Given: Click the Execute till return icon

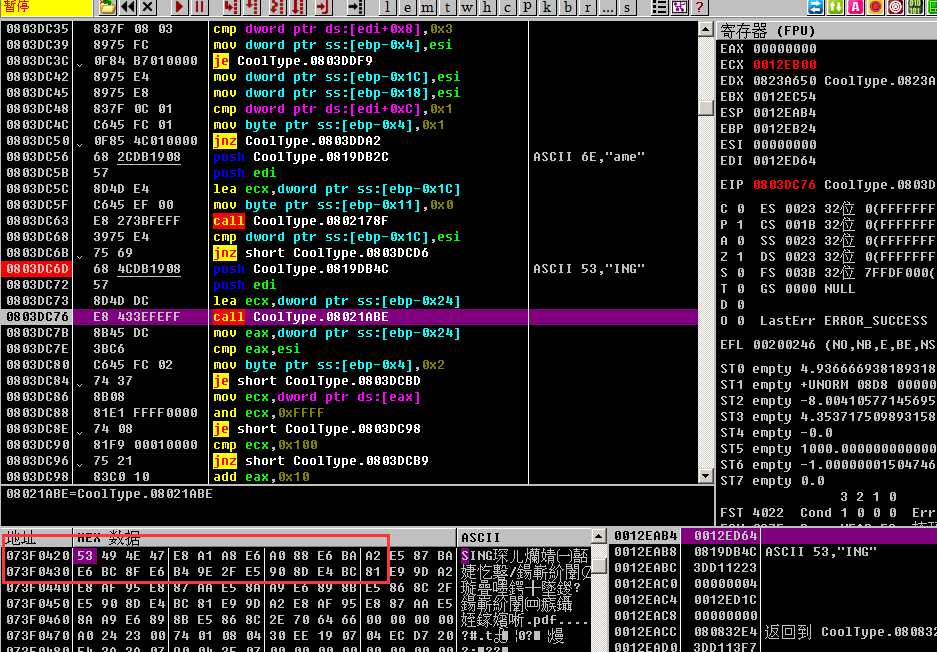Looking at the screenshot, I should click(321, 7).
